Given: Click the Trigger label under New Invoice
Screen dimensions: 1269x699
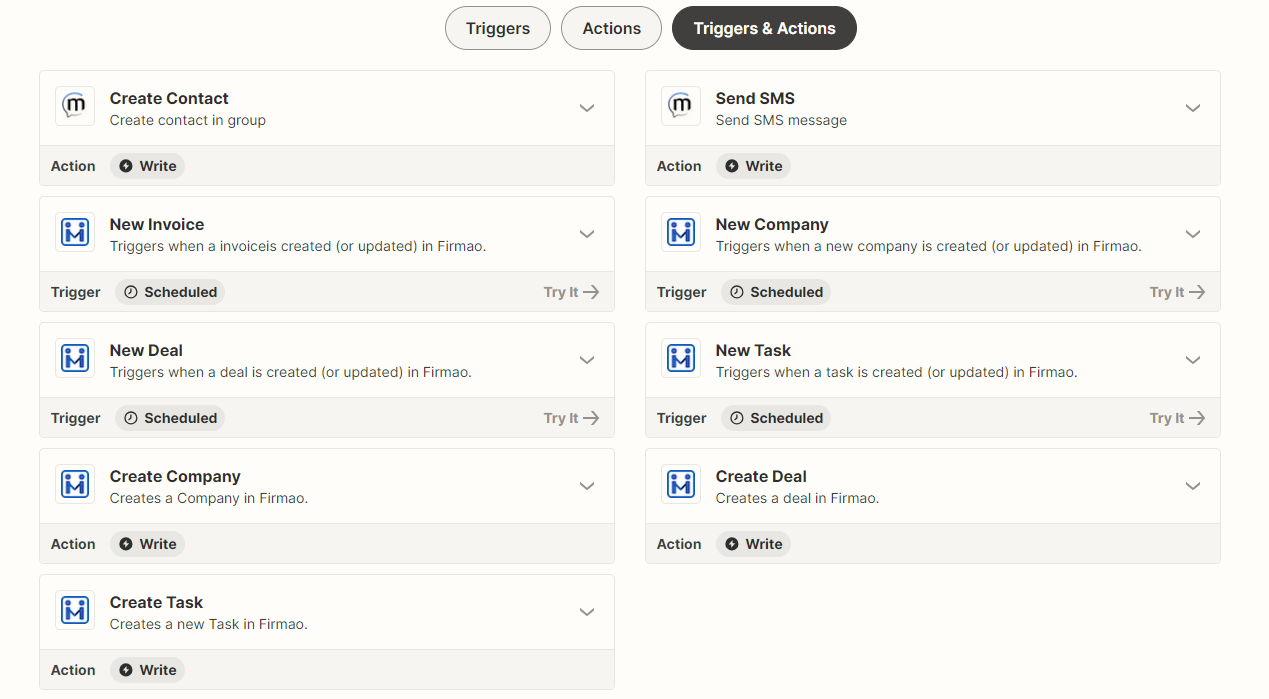Looking at the screenshot, I should (76, 292).
